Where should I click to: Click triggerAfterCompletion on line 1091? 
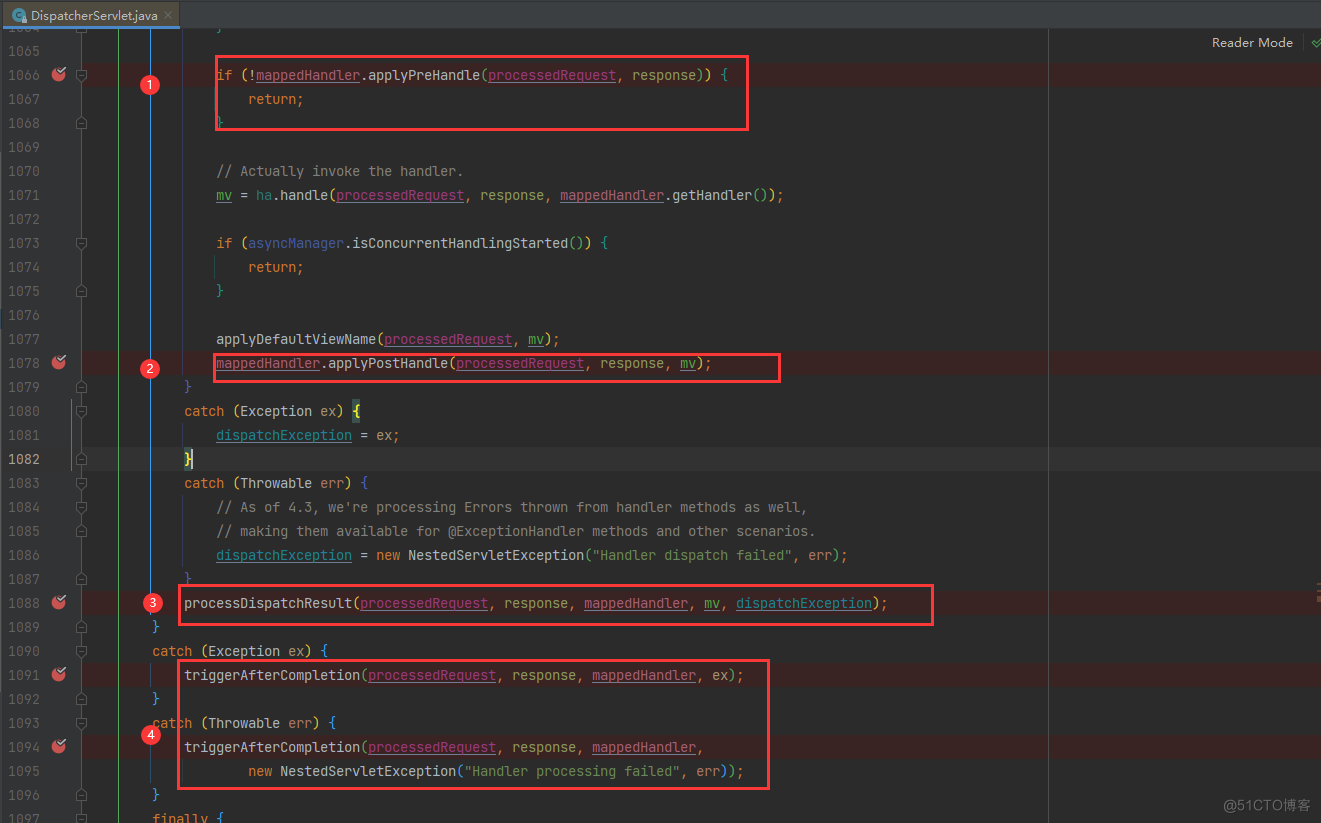coord(272,675)
